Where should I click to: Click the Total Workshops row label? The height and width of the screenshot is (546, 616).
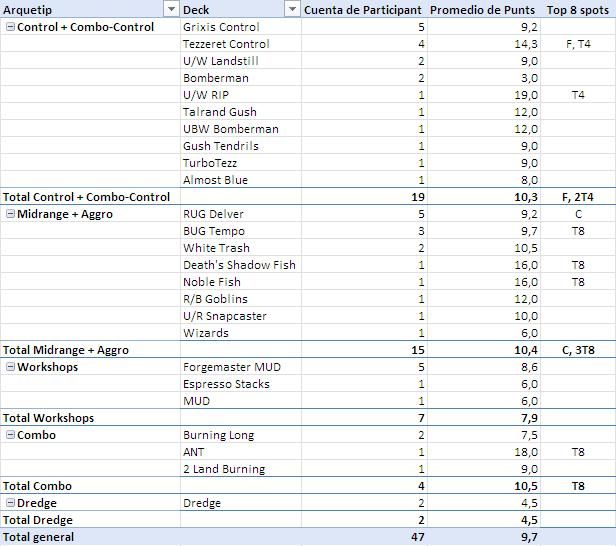point(48,418)
